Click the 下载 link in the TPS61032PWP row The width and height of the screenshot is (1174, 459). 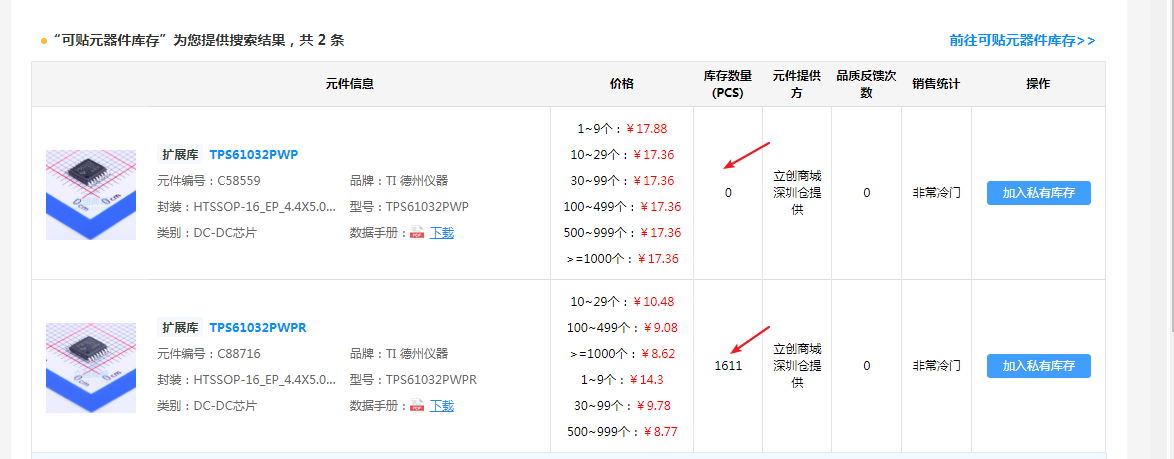441,233
